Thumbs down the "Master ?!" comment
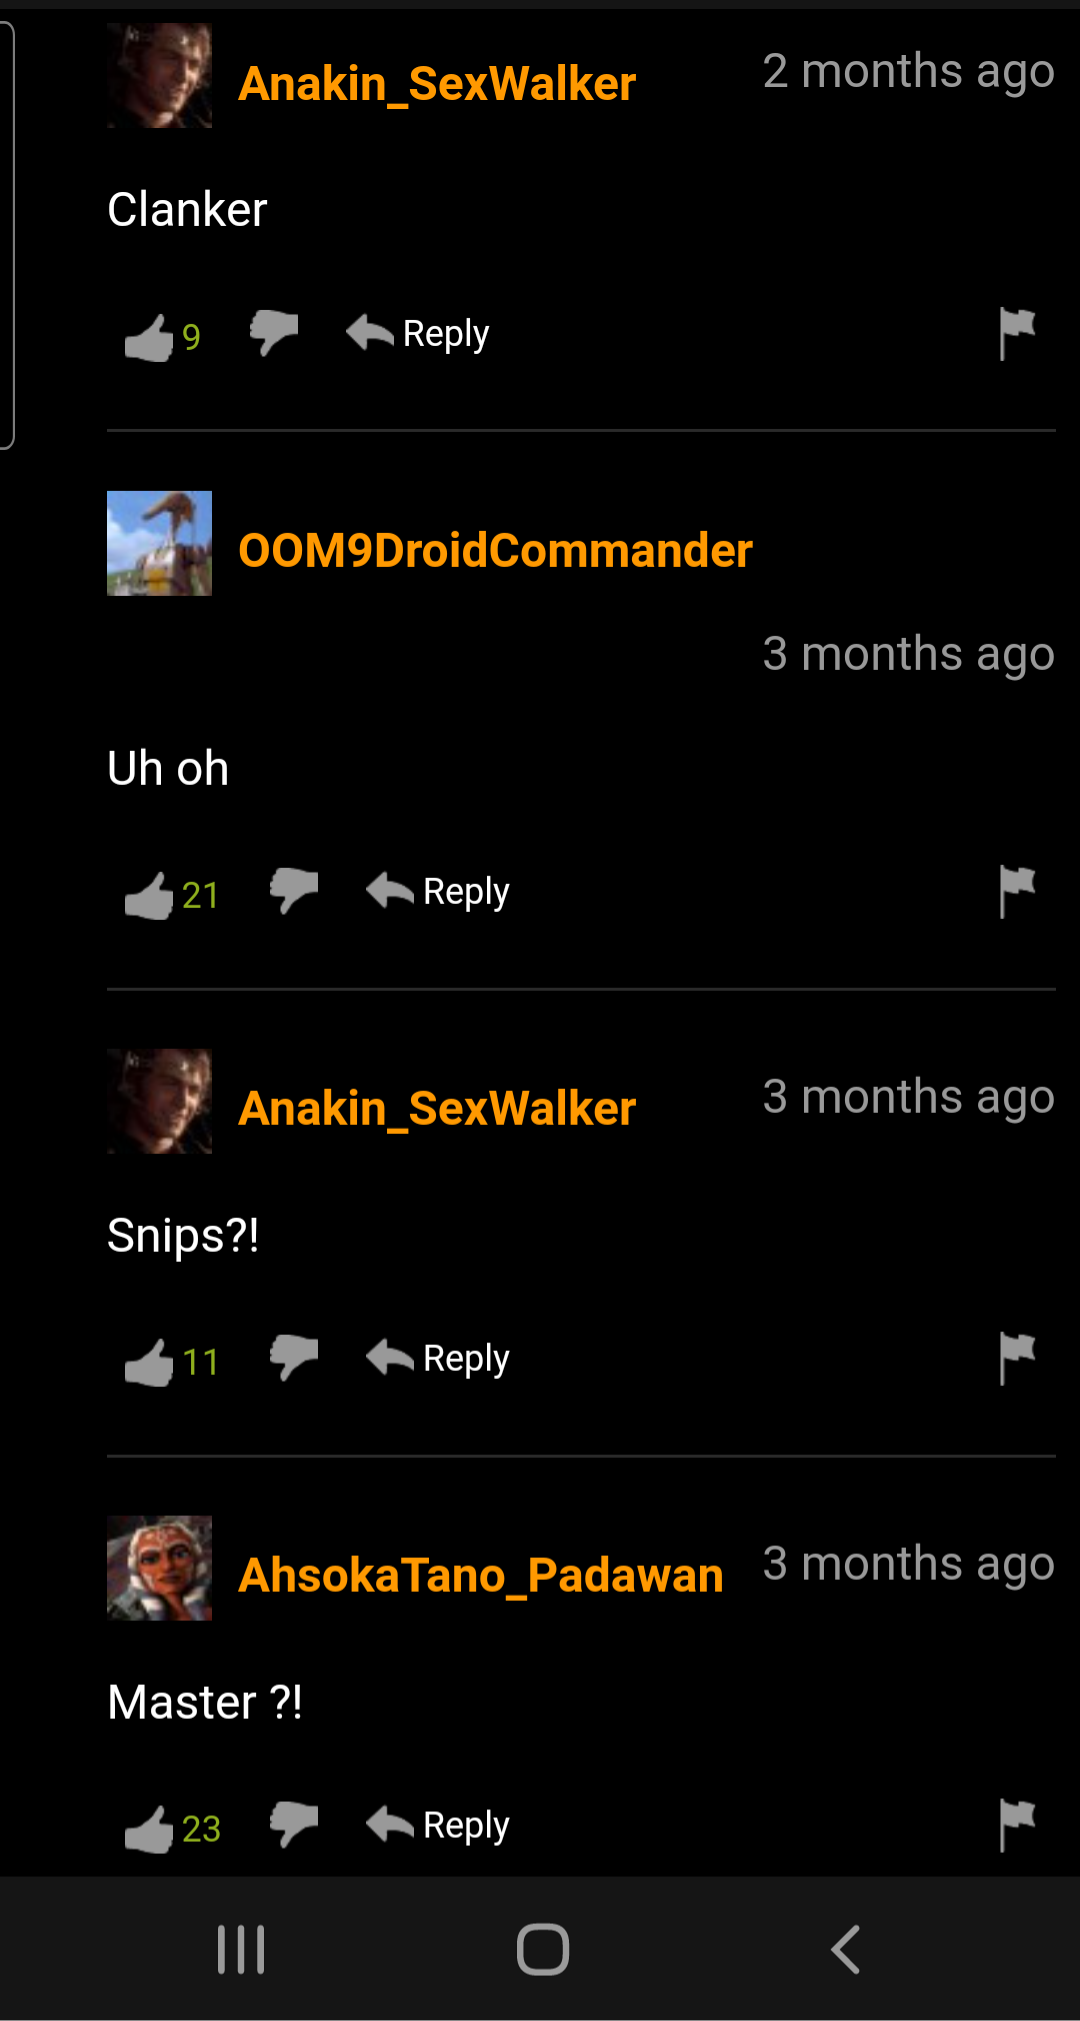The width and height of the screenshot is (1080, 2021). [294, 1824]
